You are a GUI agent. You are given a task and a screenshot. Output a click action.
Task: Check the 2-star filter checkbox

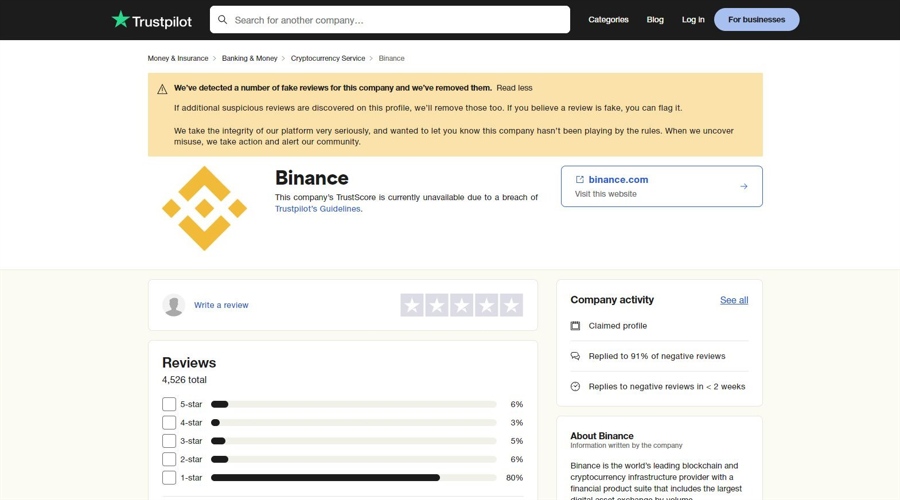169,459
